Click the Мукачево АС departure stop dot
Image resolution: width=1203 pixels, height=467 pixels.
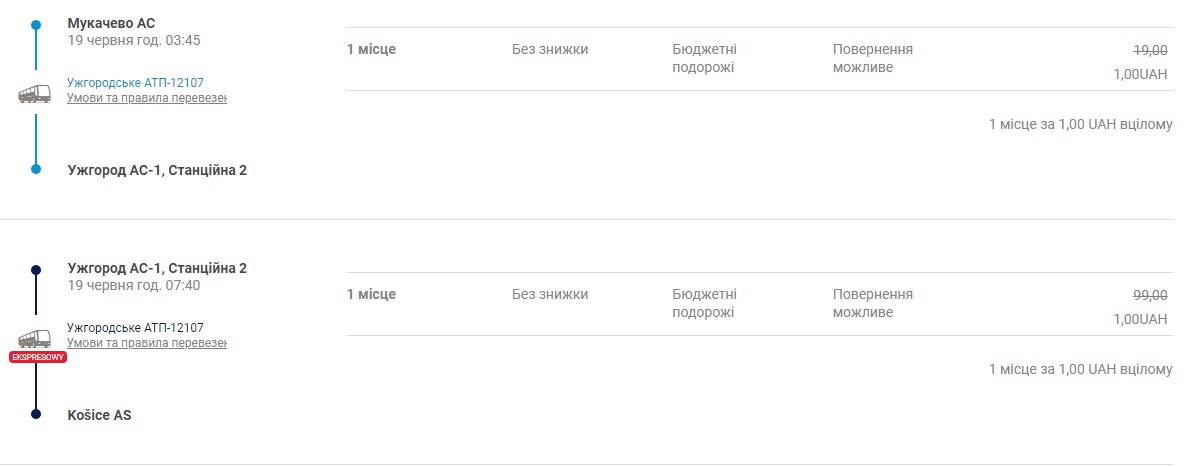(x=36, y=24)
